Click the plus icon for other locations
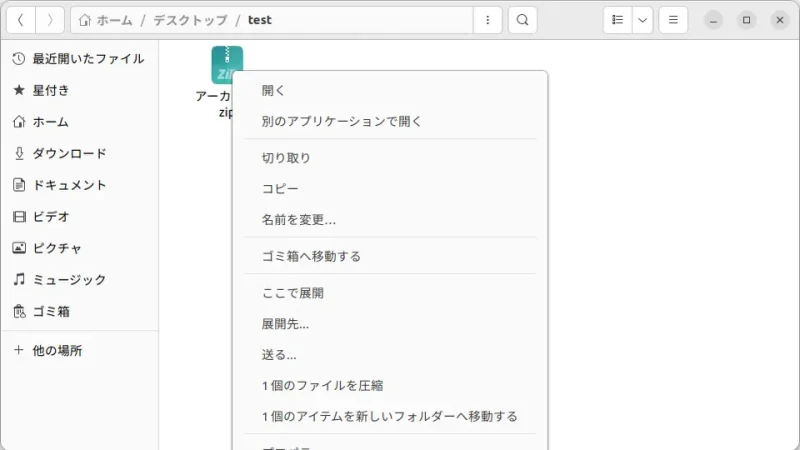This screenshot has height=450, width=800. click(x=19, y=350)
